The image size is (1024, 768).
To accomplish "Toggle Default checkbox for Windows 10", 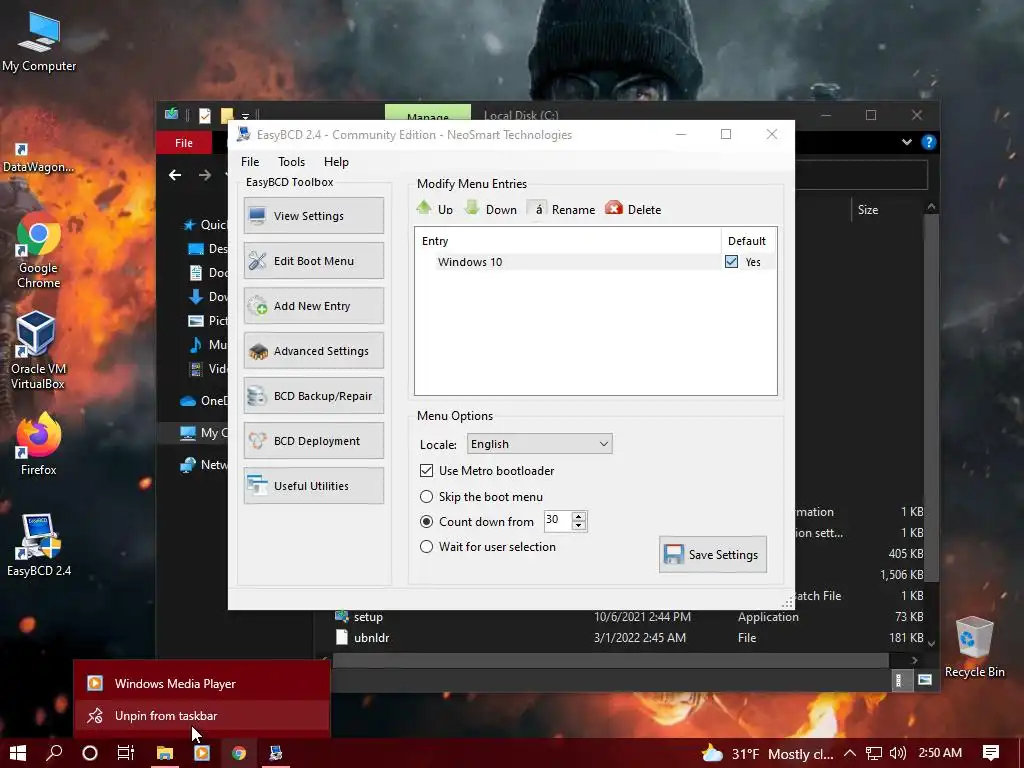I will (731, 262).
